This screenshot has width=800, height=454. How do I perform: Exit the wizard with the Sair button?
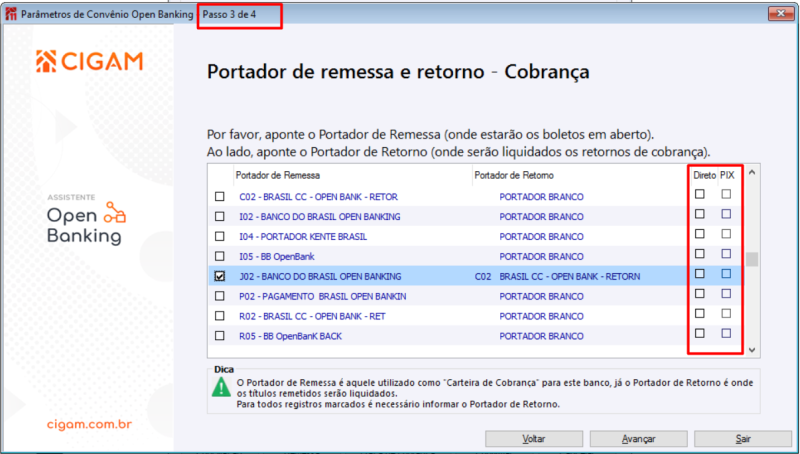pos(743,439)
